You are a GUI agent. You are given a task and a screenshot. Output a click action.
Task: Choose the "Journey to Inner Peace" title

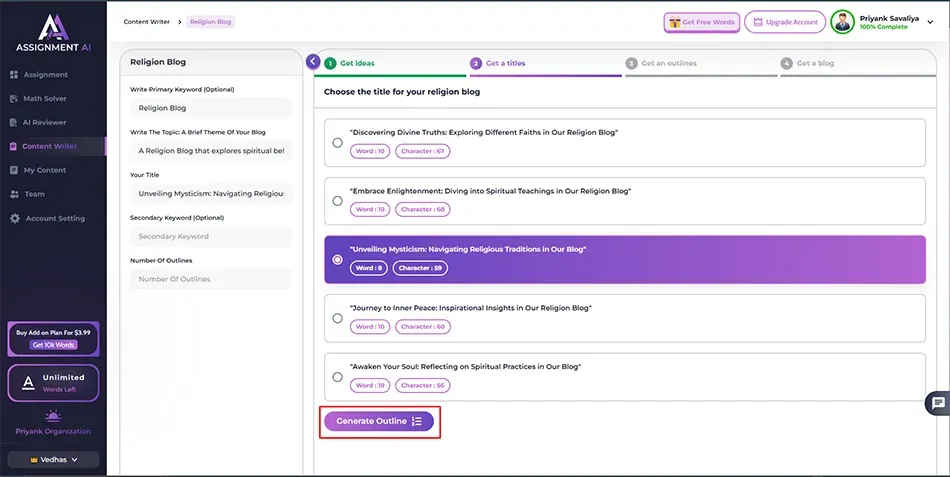[338, 318]
